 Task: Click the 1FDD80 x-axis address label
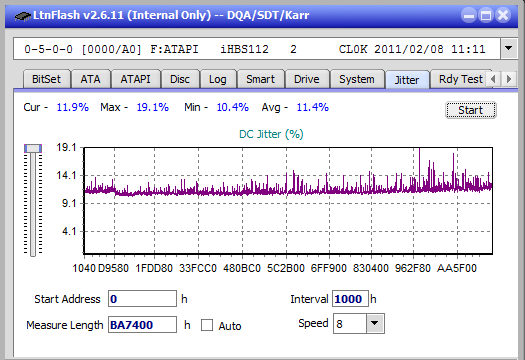[154, 268]
